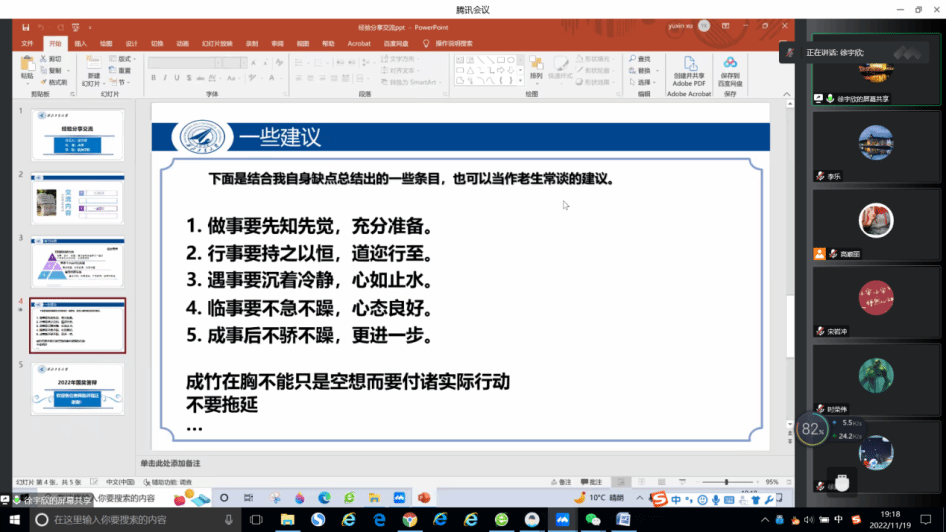Switch to the Insert ribbon tab
This screenshot has width=946, height=532.
[x=80, y=44]
